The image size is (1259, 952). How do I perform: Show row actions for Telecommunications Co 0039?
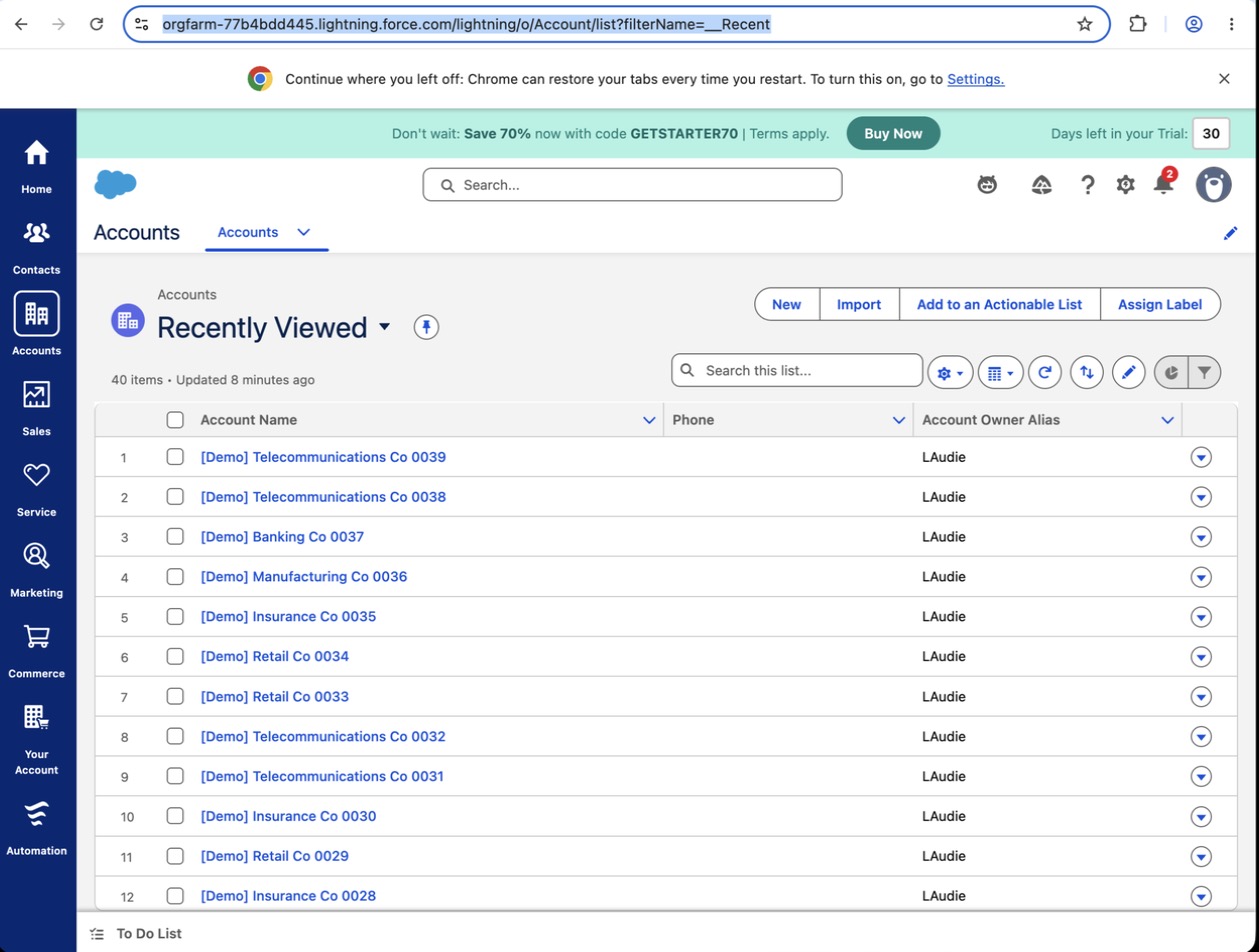[x=1201, y=457]
